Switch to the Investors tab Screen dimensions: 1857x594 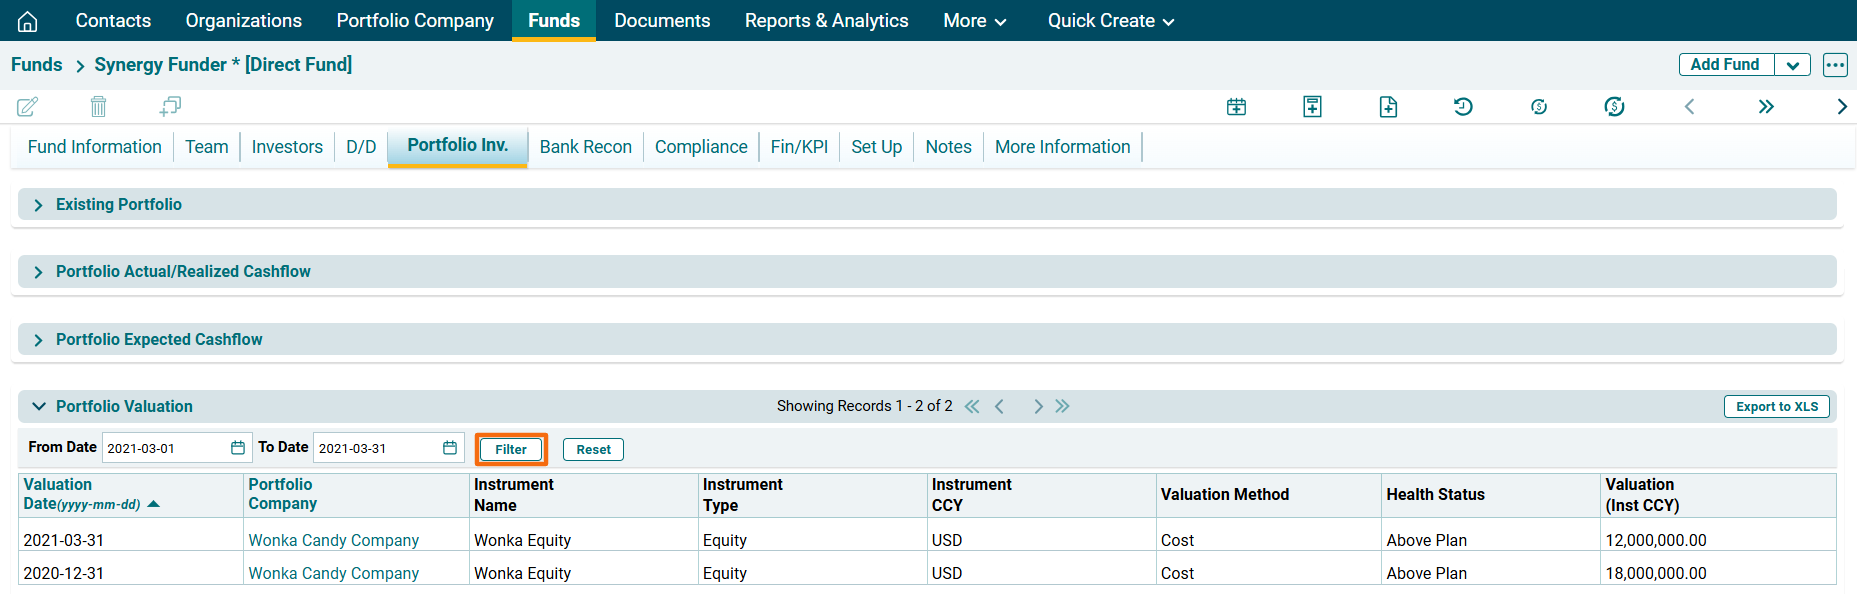pos(287,147)
